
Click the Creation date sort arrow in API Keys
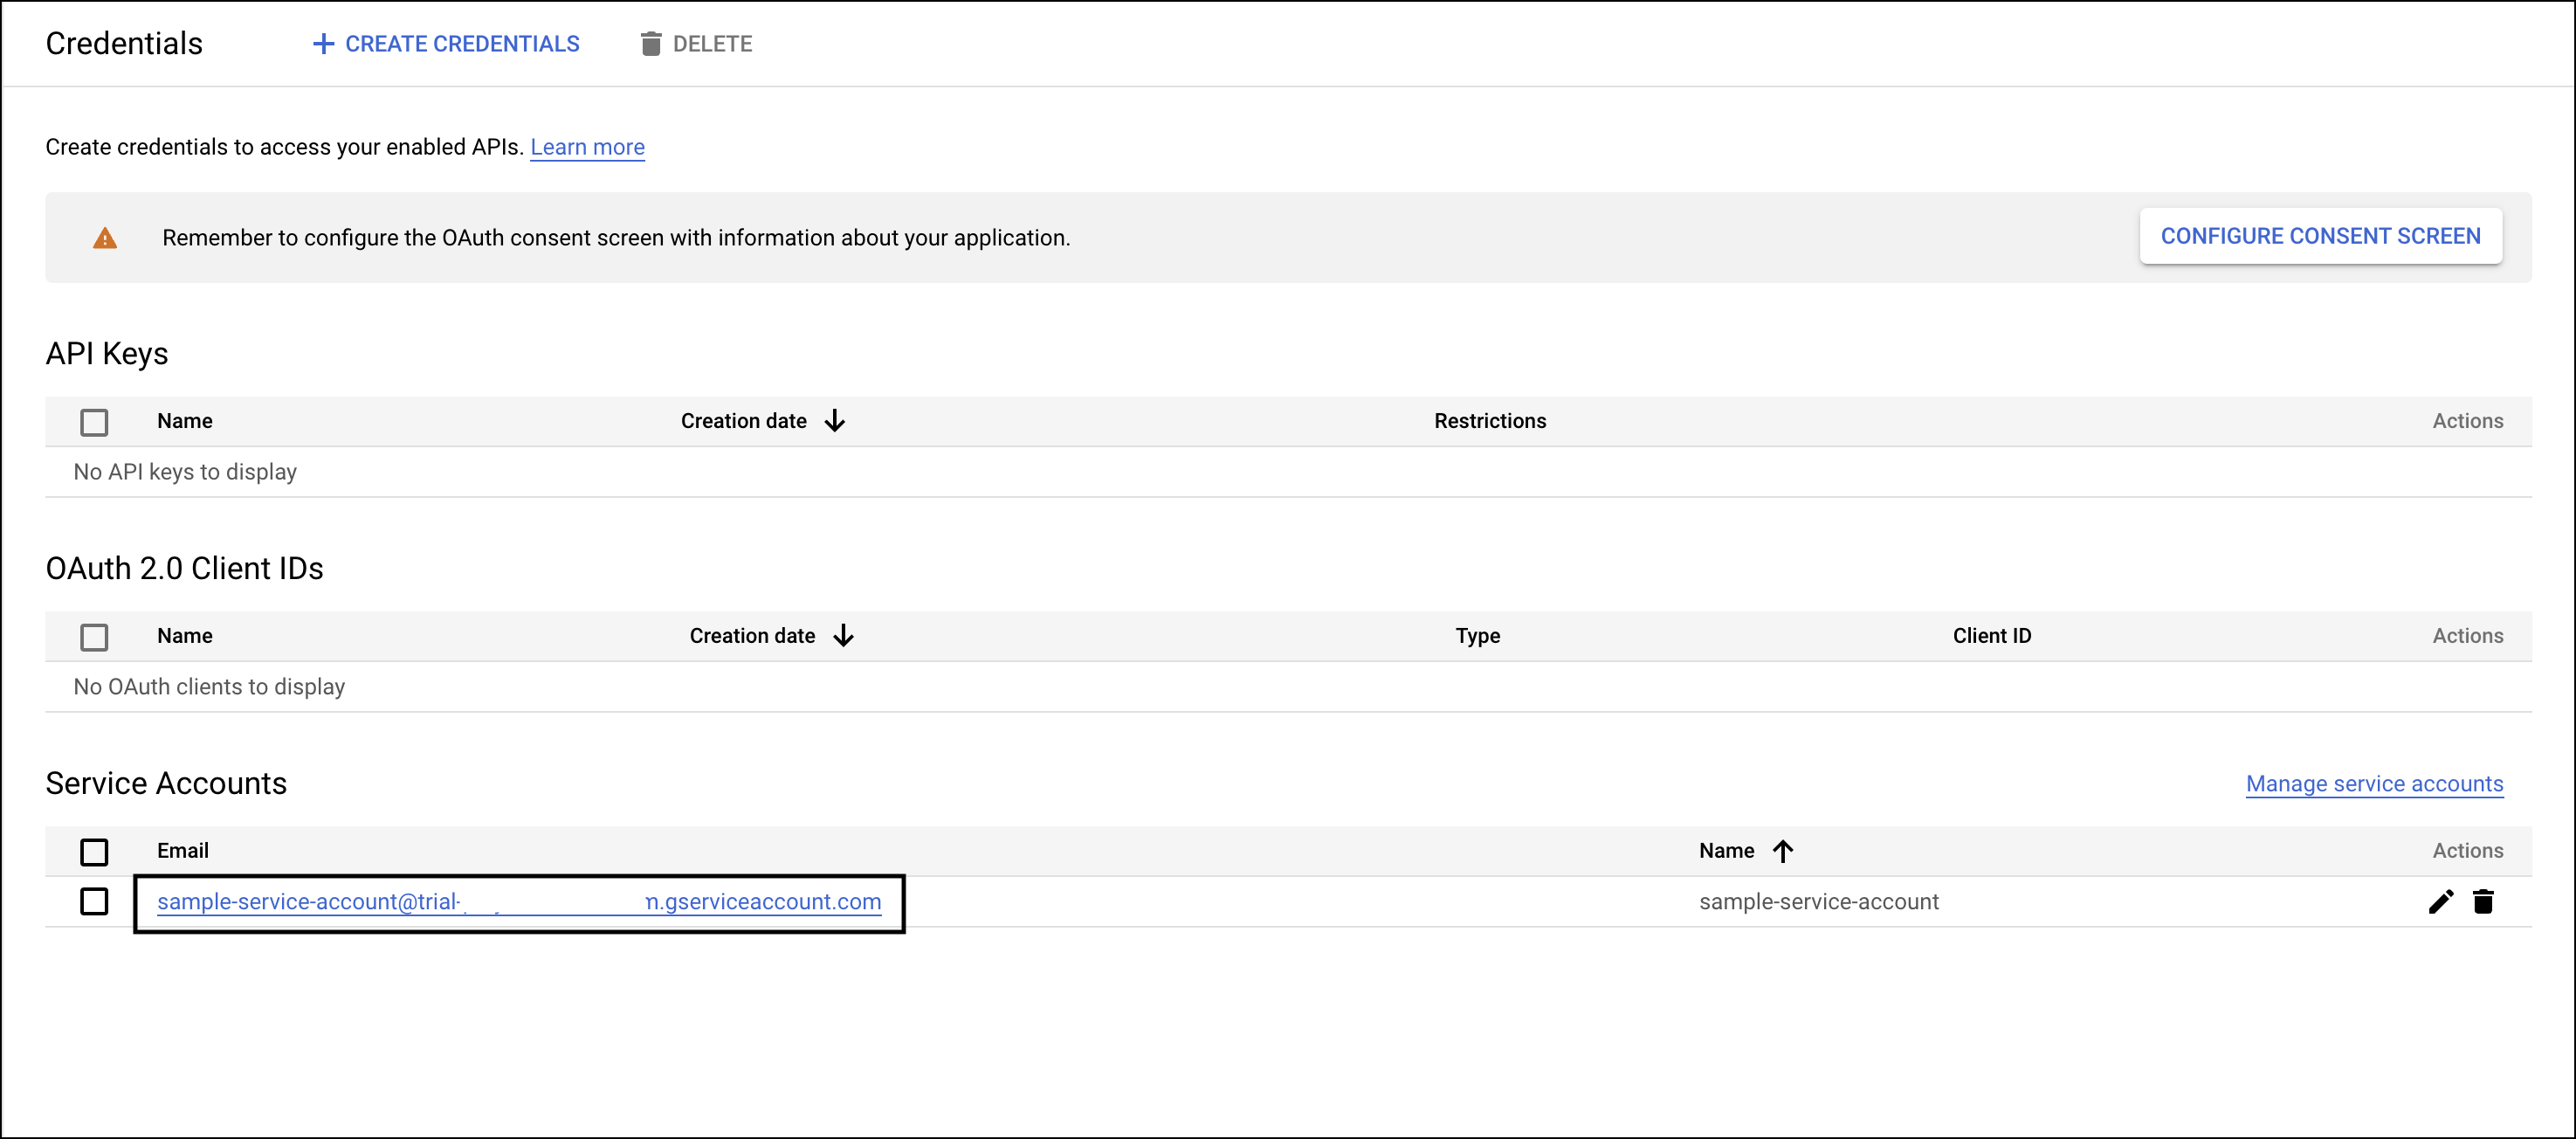coord(835,420)
